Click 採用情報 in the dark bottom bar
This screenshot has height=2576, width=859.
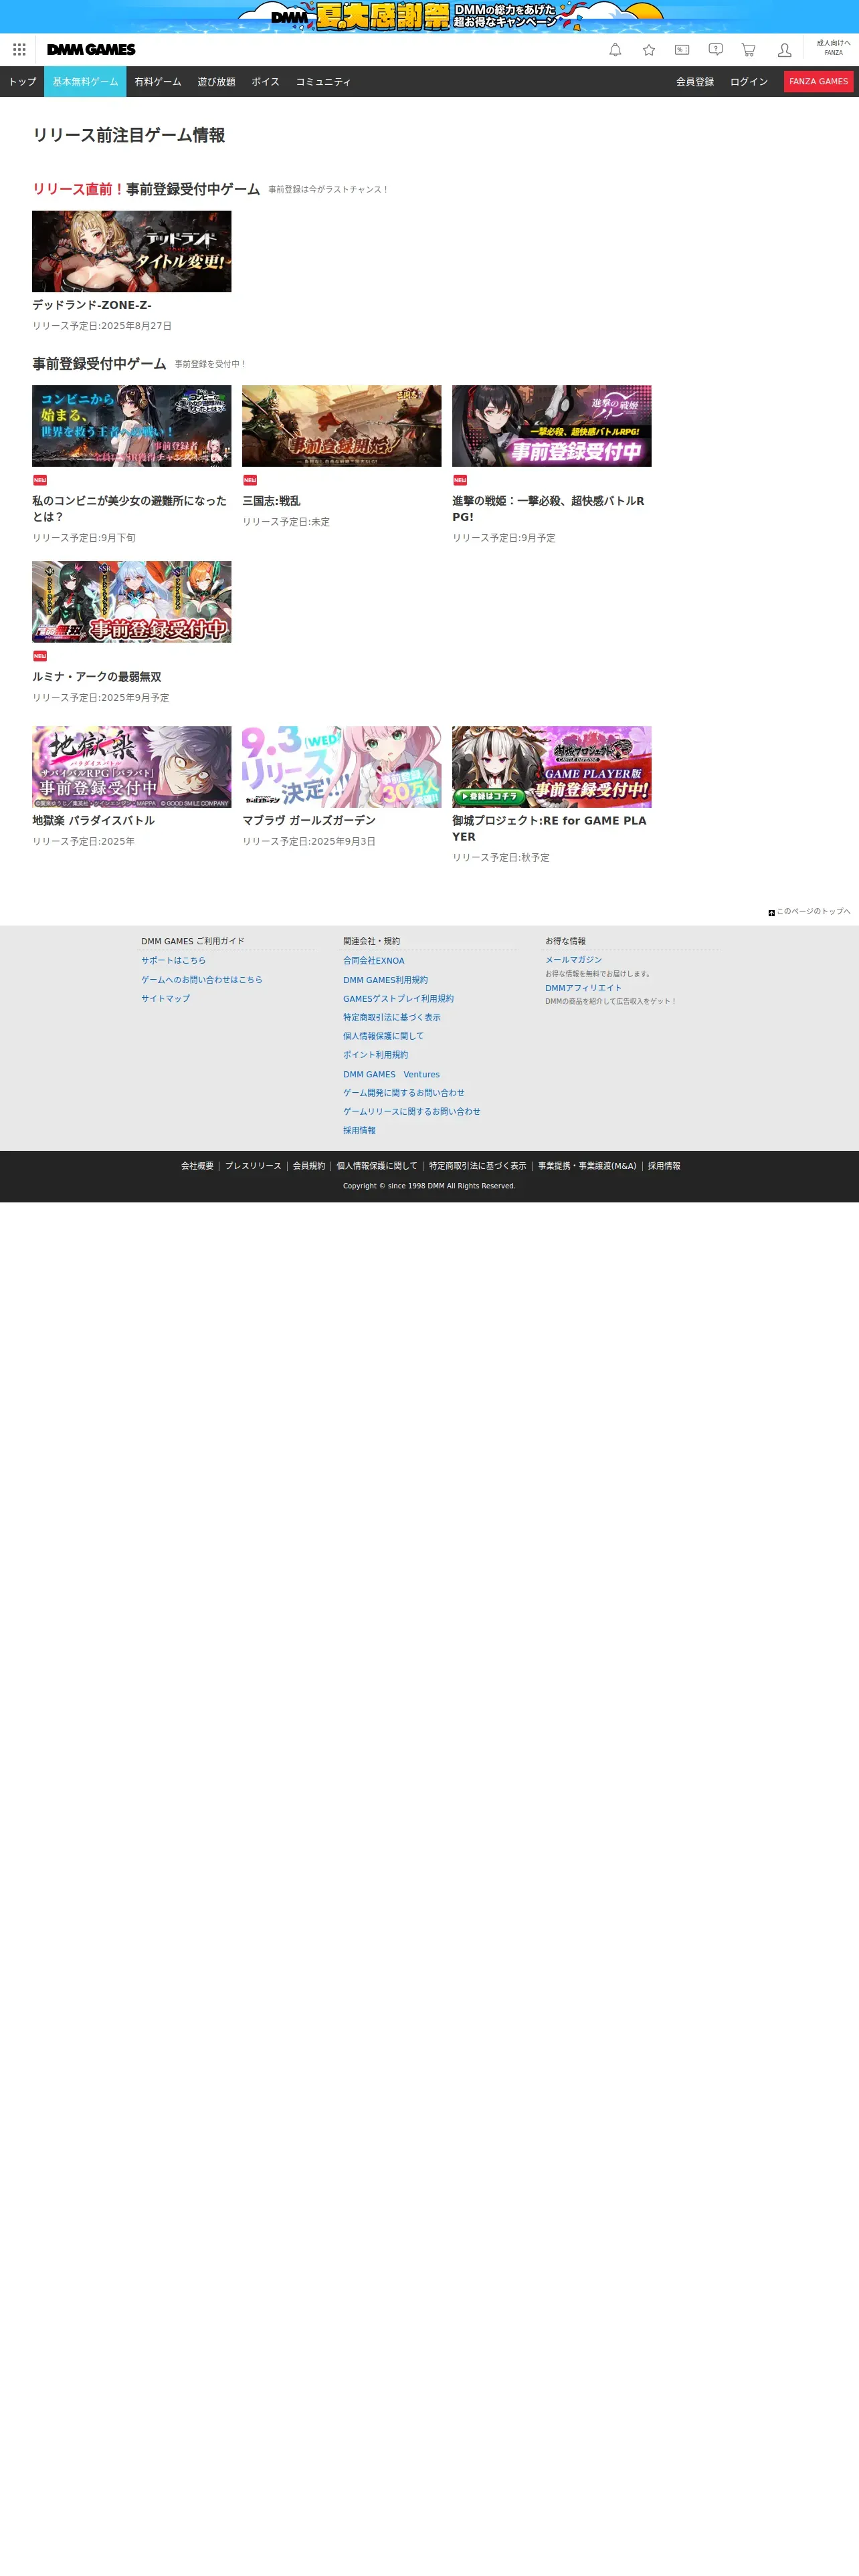[x=664, y=1166]
